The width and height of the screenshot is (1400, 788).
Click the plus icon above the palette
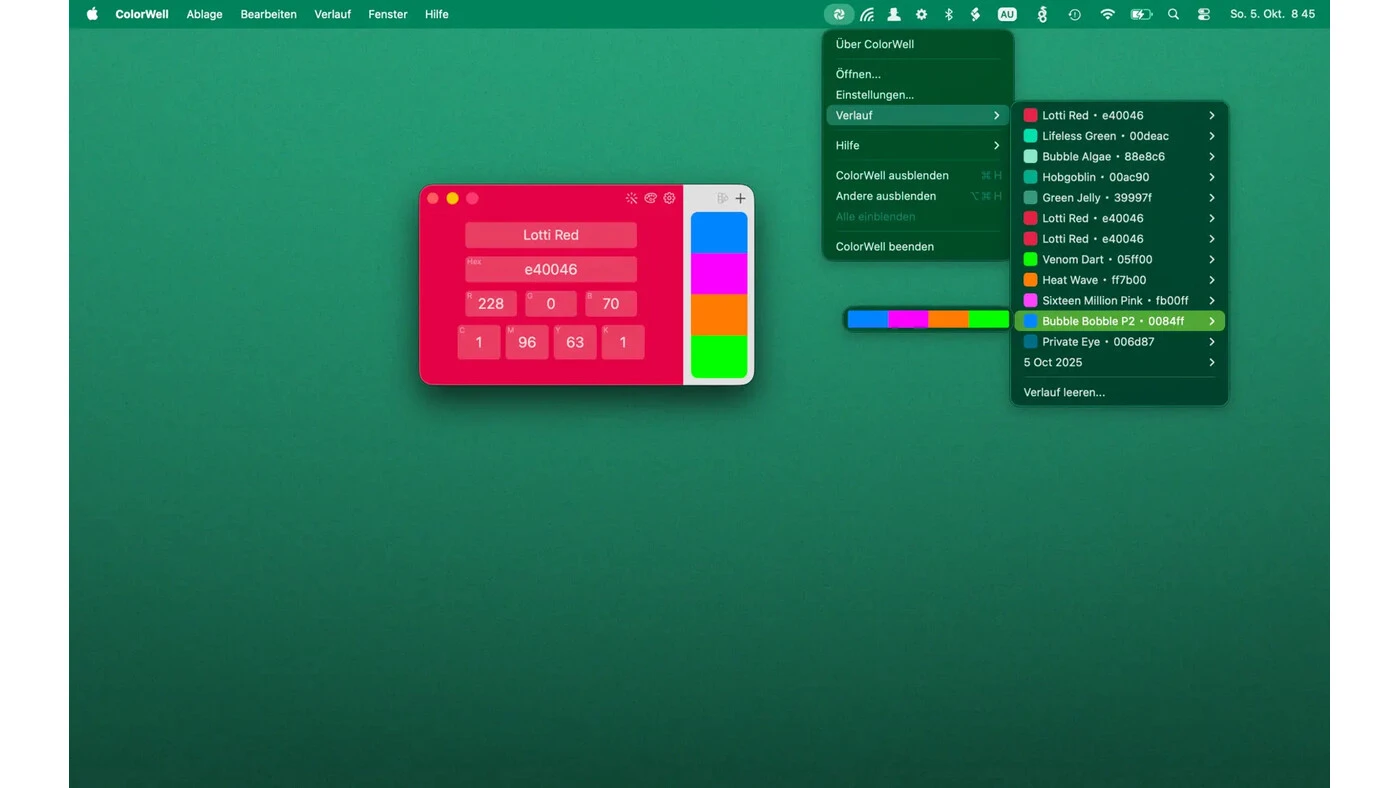coord(740,198)
